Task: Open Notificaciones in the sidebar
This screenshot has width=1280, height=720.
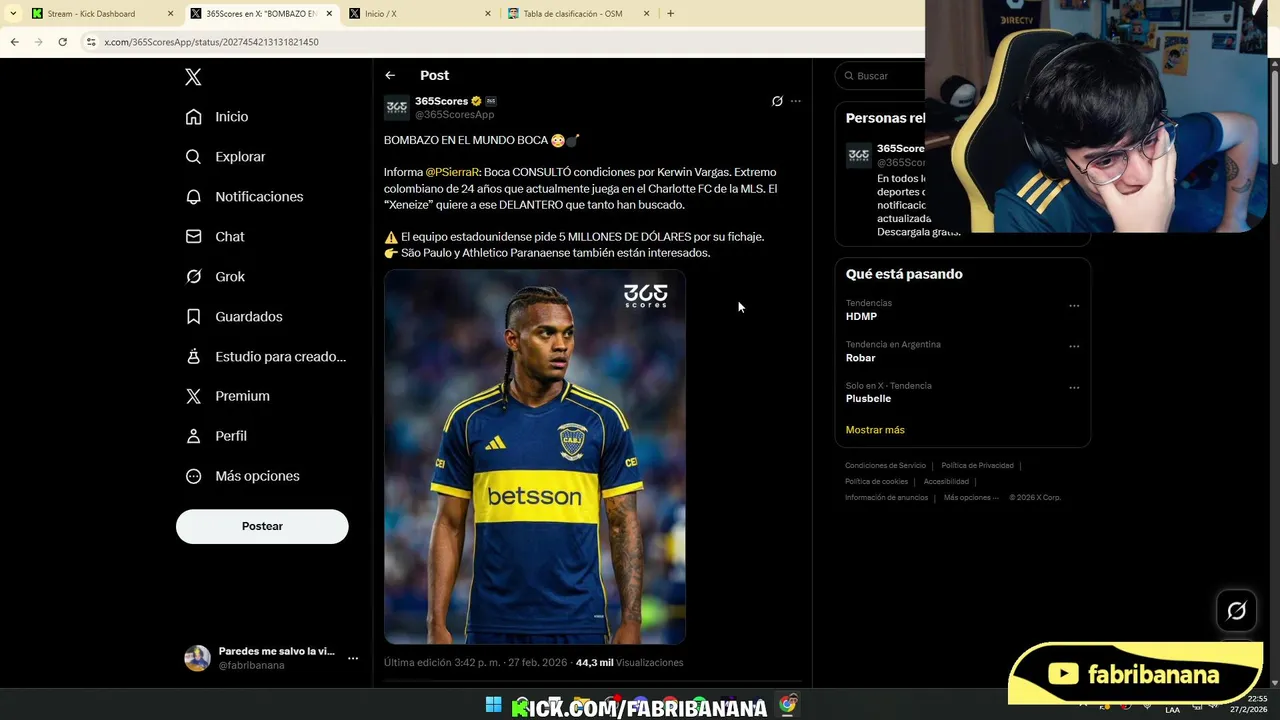Action: point(244,197)
